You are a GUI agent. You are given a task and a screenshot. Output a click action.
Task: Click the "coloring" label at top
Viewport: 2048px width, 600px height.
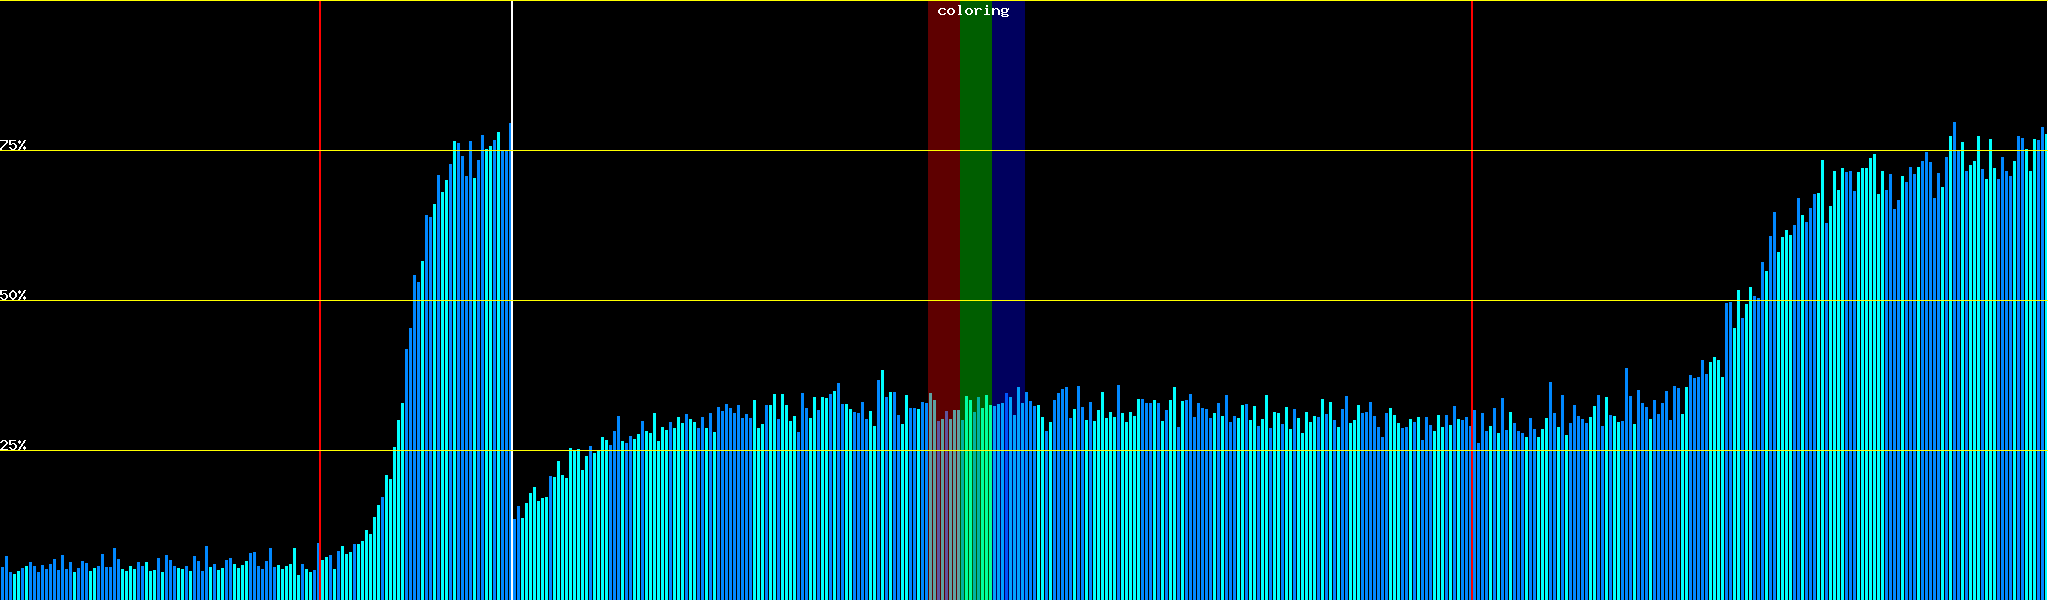coord(973,11)
